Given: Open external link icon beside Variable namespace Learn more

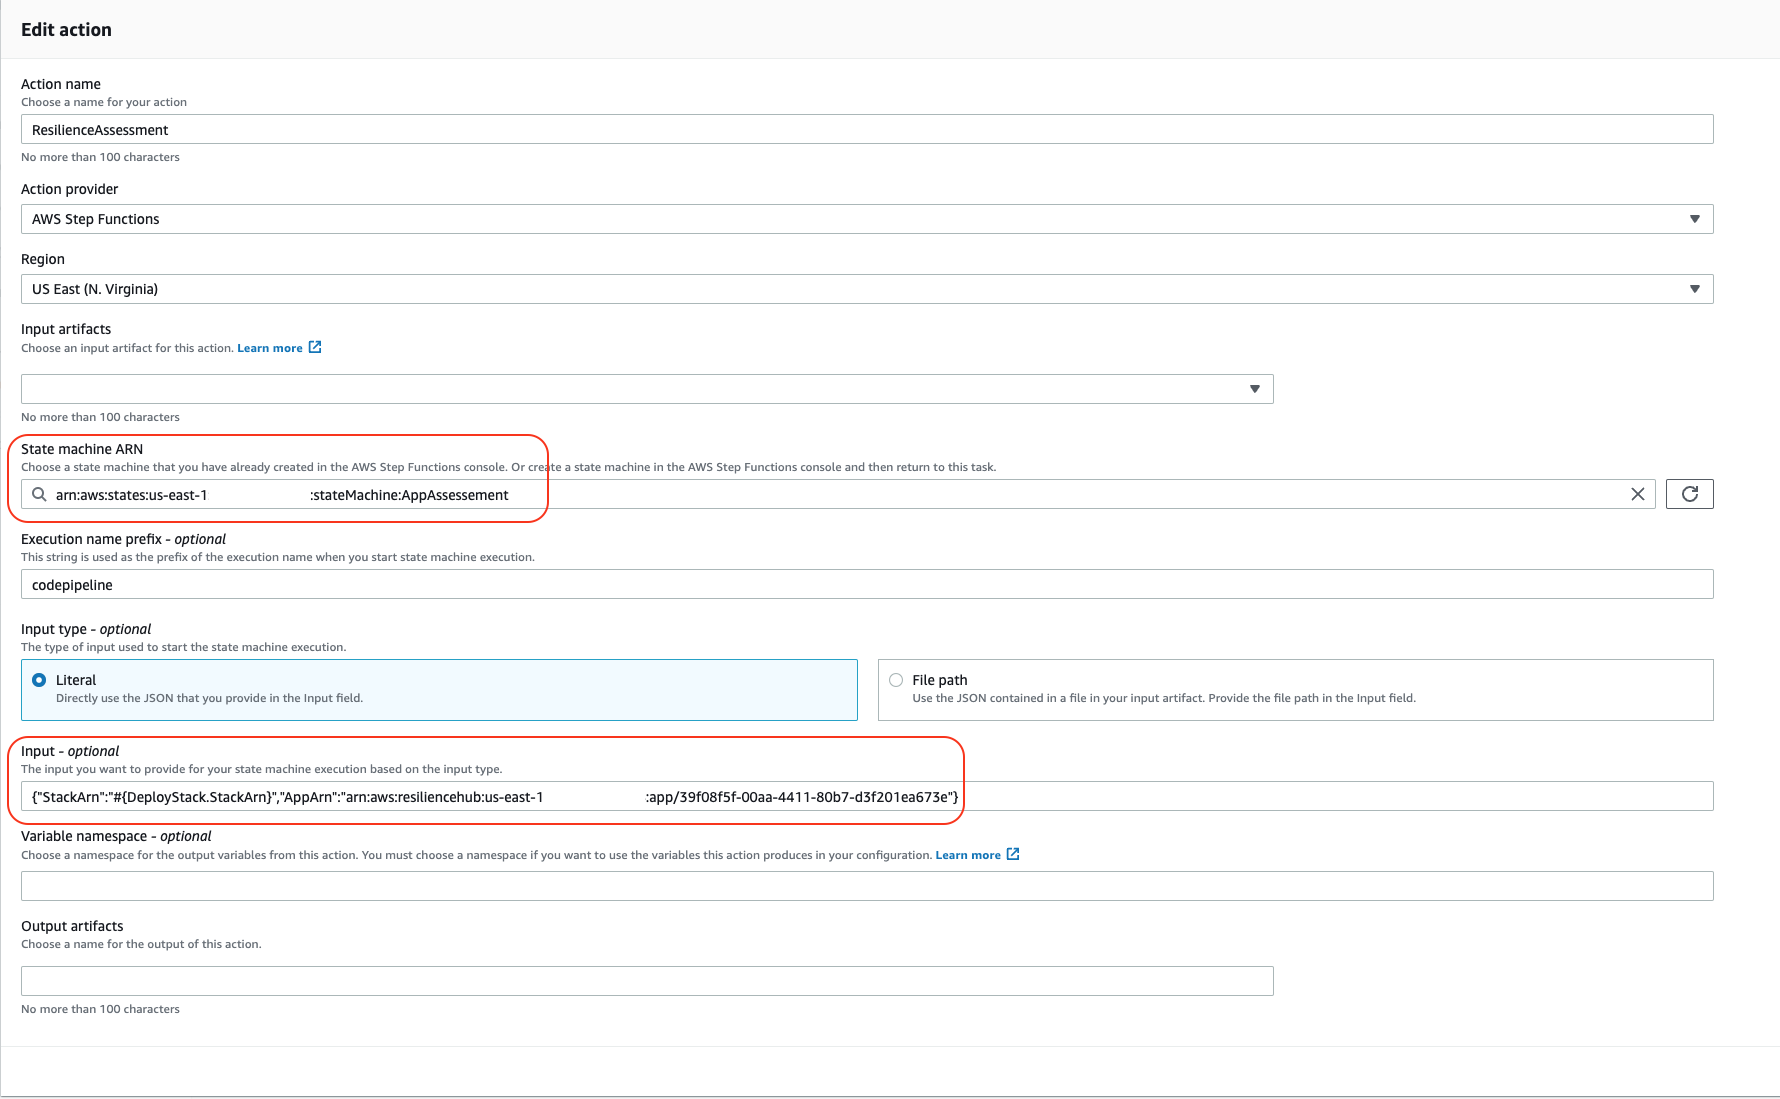Looking at the screenshot, I should [x=1013, y=854].
